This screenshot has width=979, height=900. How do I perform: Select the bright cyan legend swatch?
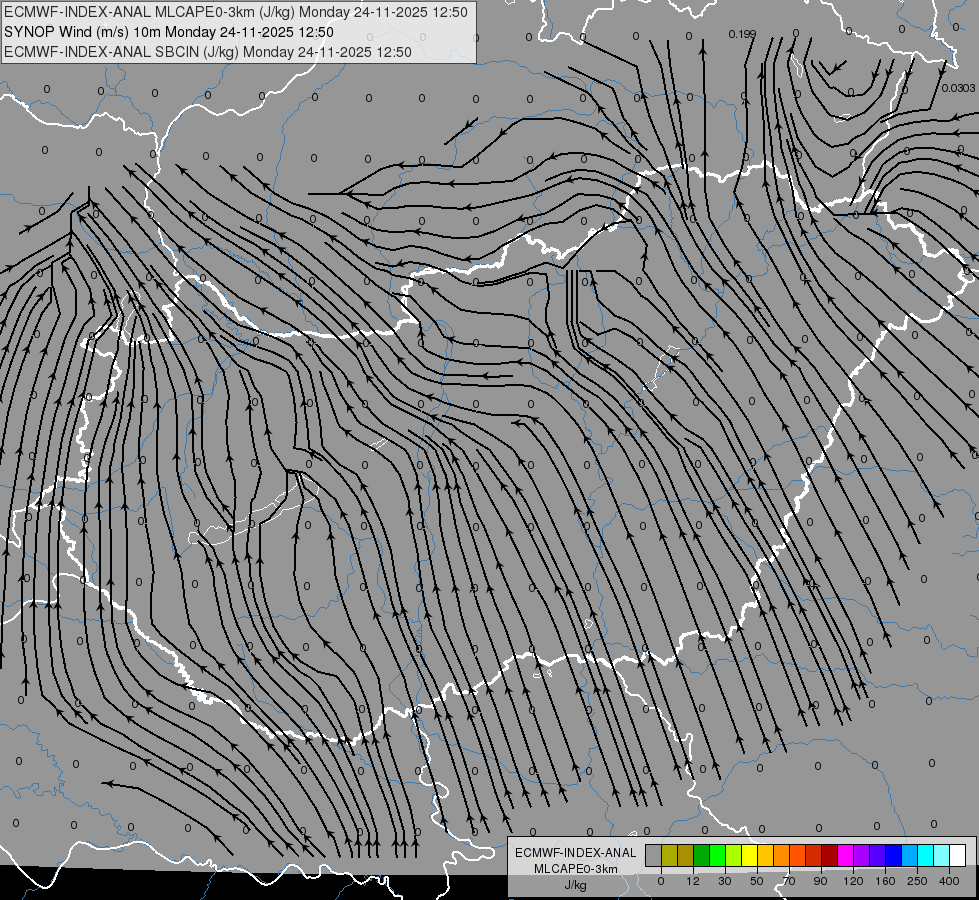coord(925,855)
